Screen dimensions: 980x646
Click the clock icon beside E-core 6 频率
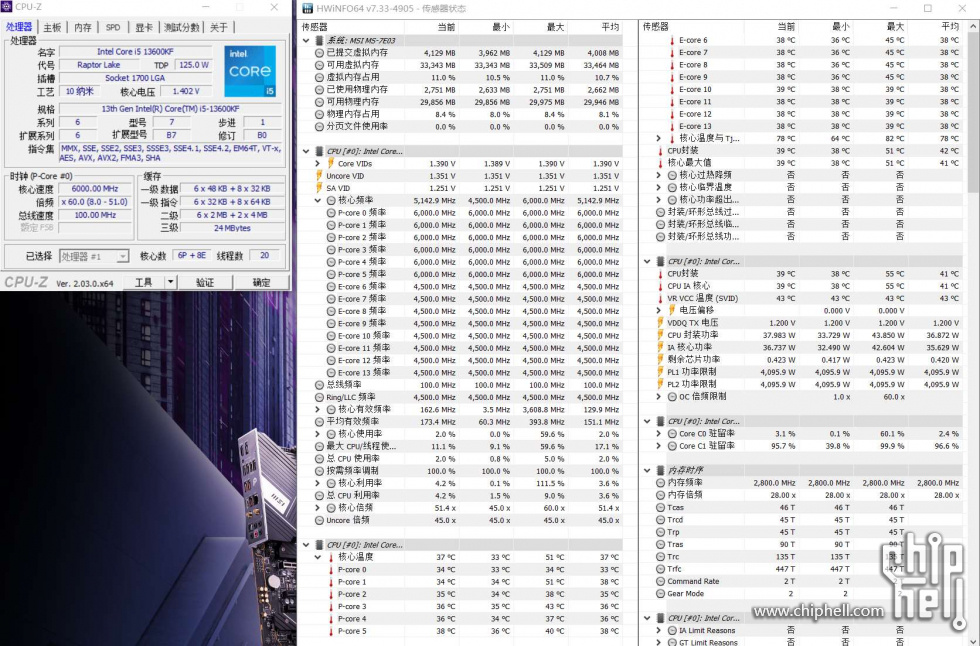pyautogui.click(x=331, y=287)
